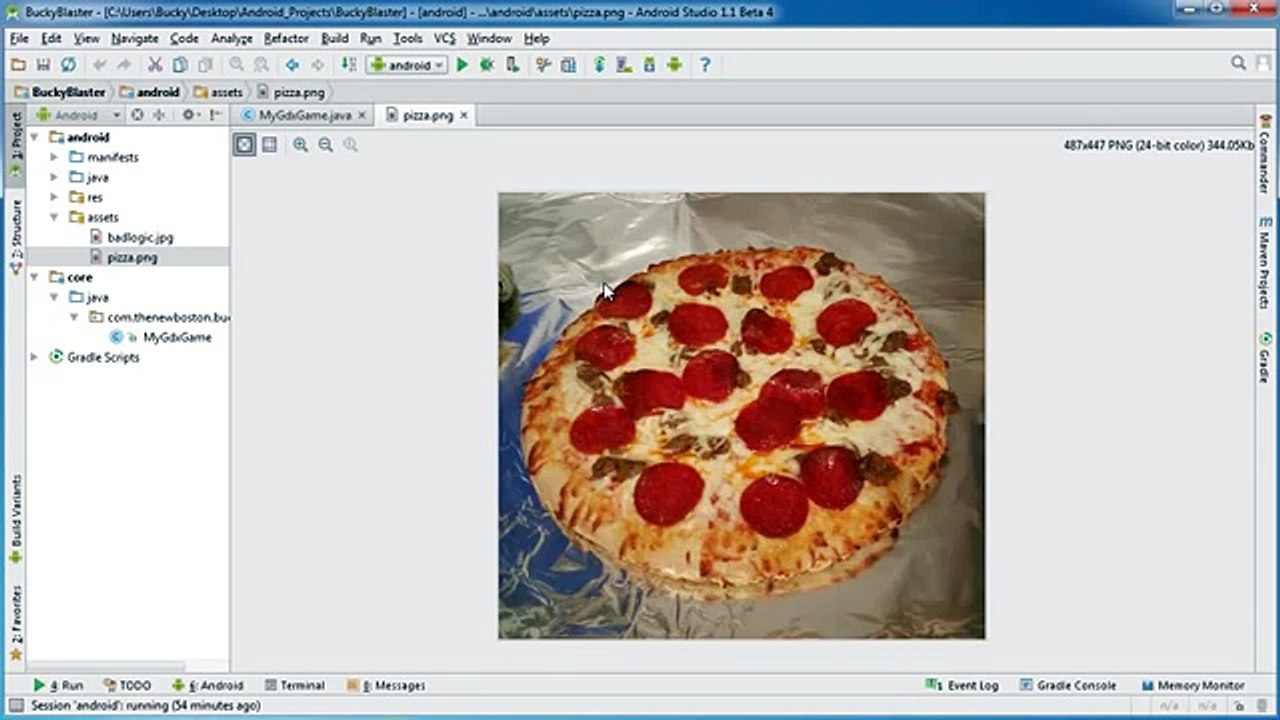The image size is (1280, 720).
Task: Close the MyGdxGame.java editor tab
Action: pos(362,115)
